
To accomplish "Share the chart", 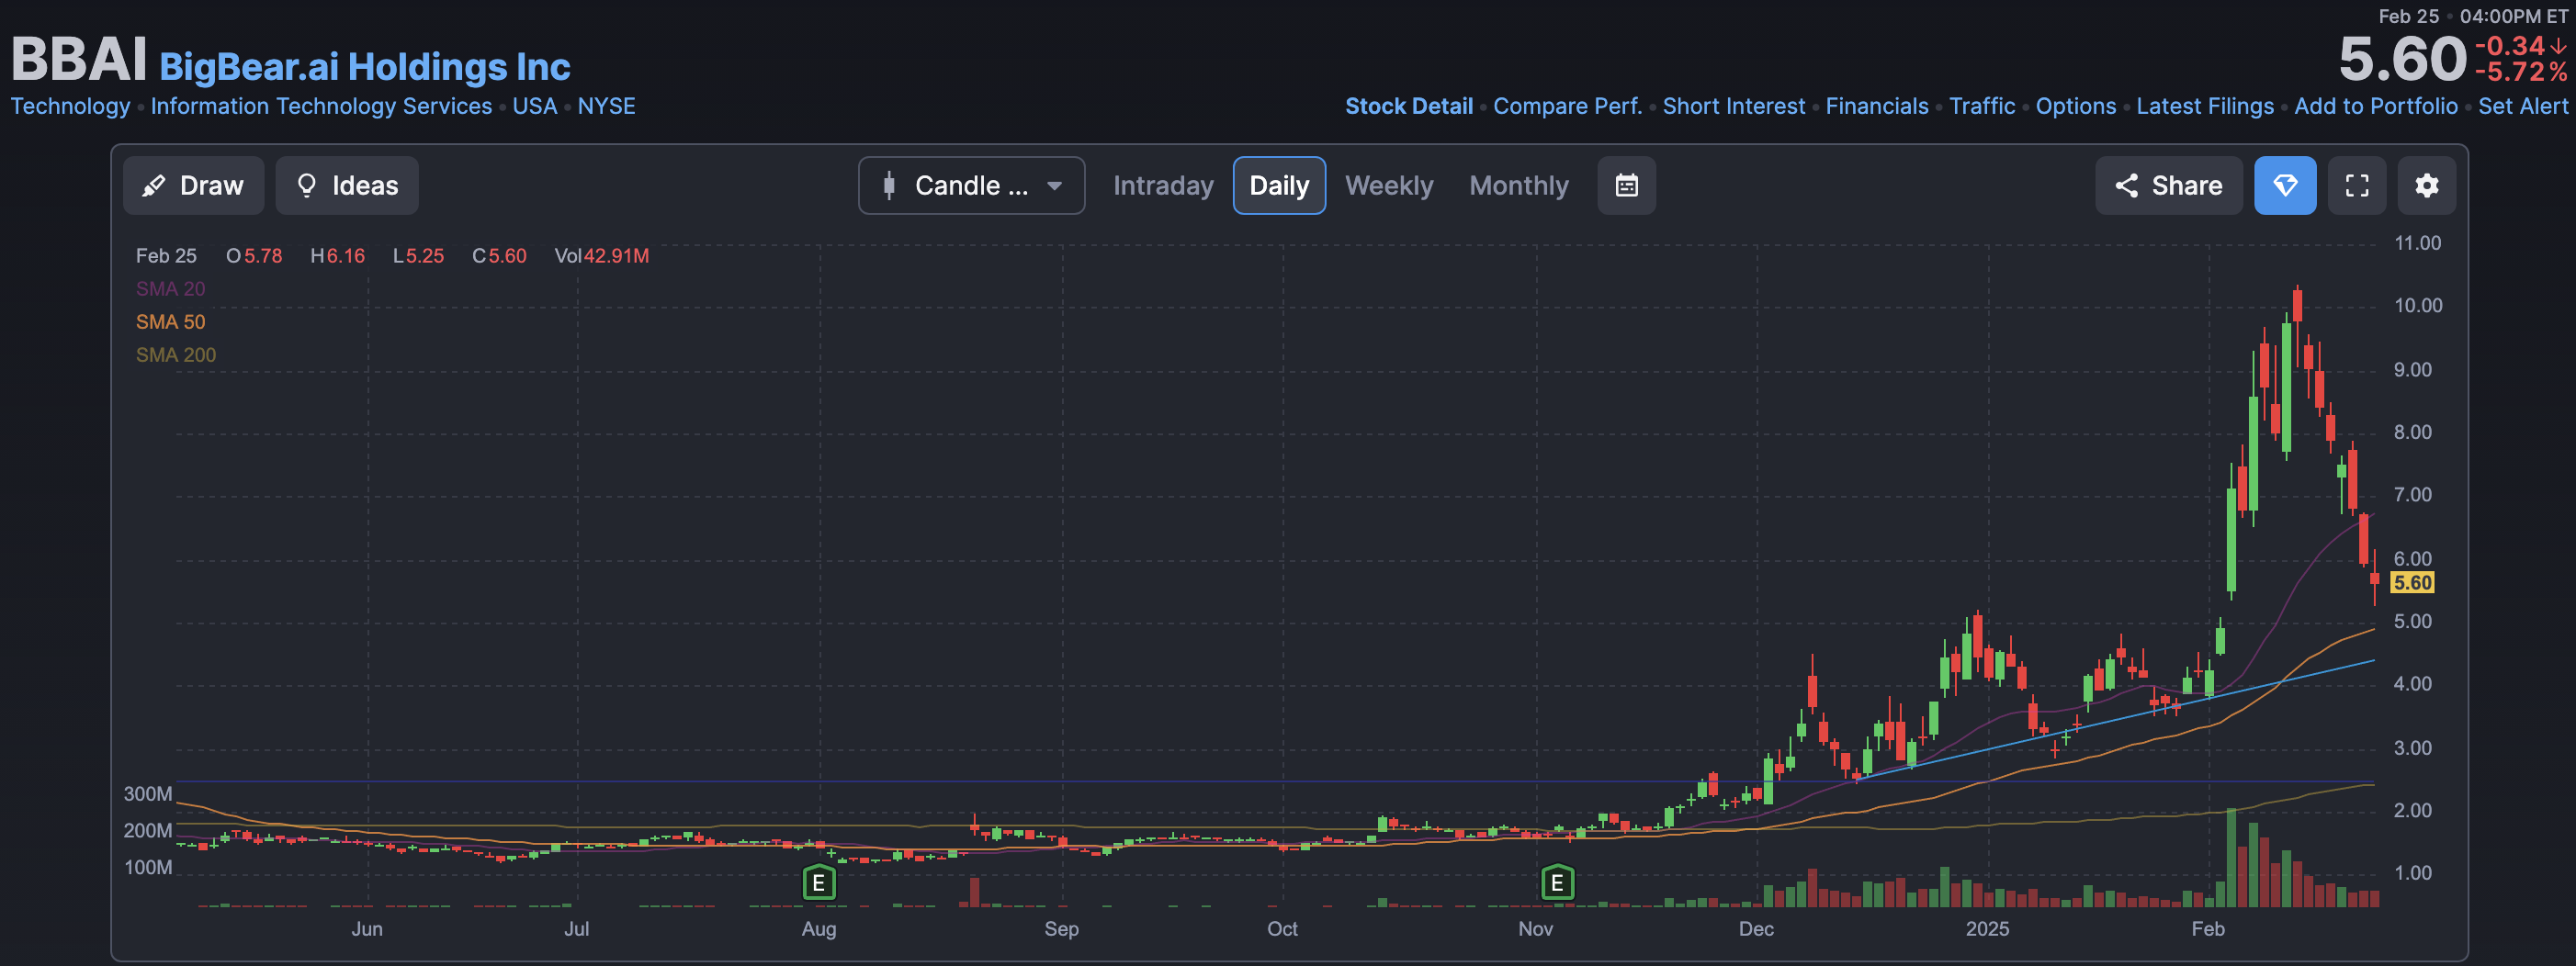I will [x=2168, y=185].
